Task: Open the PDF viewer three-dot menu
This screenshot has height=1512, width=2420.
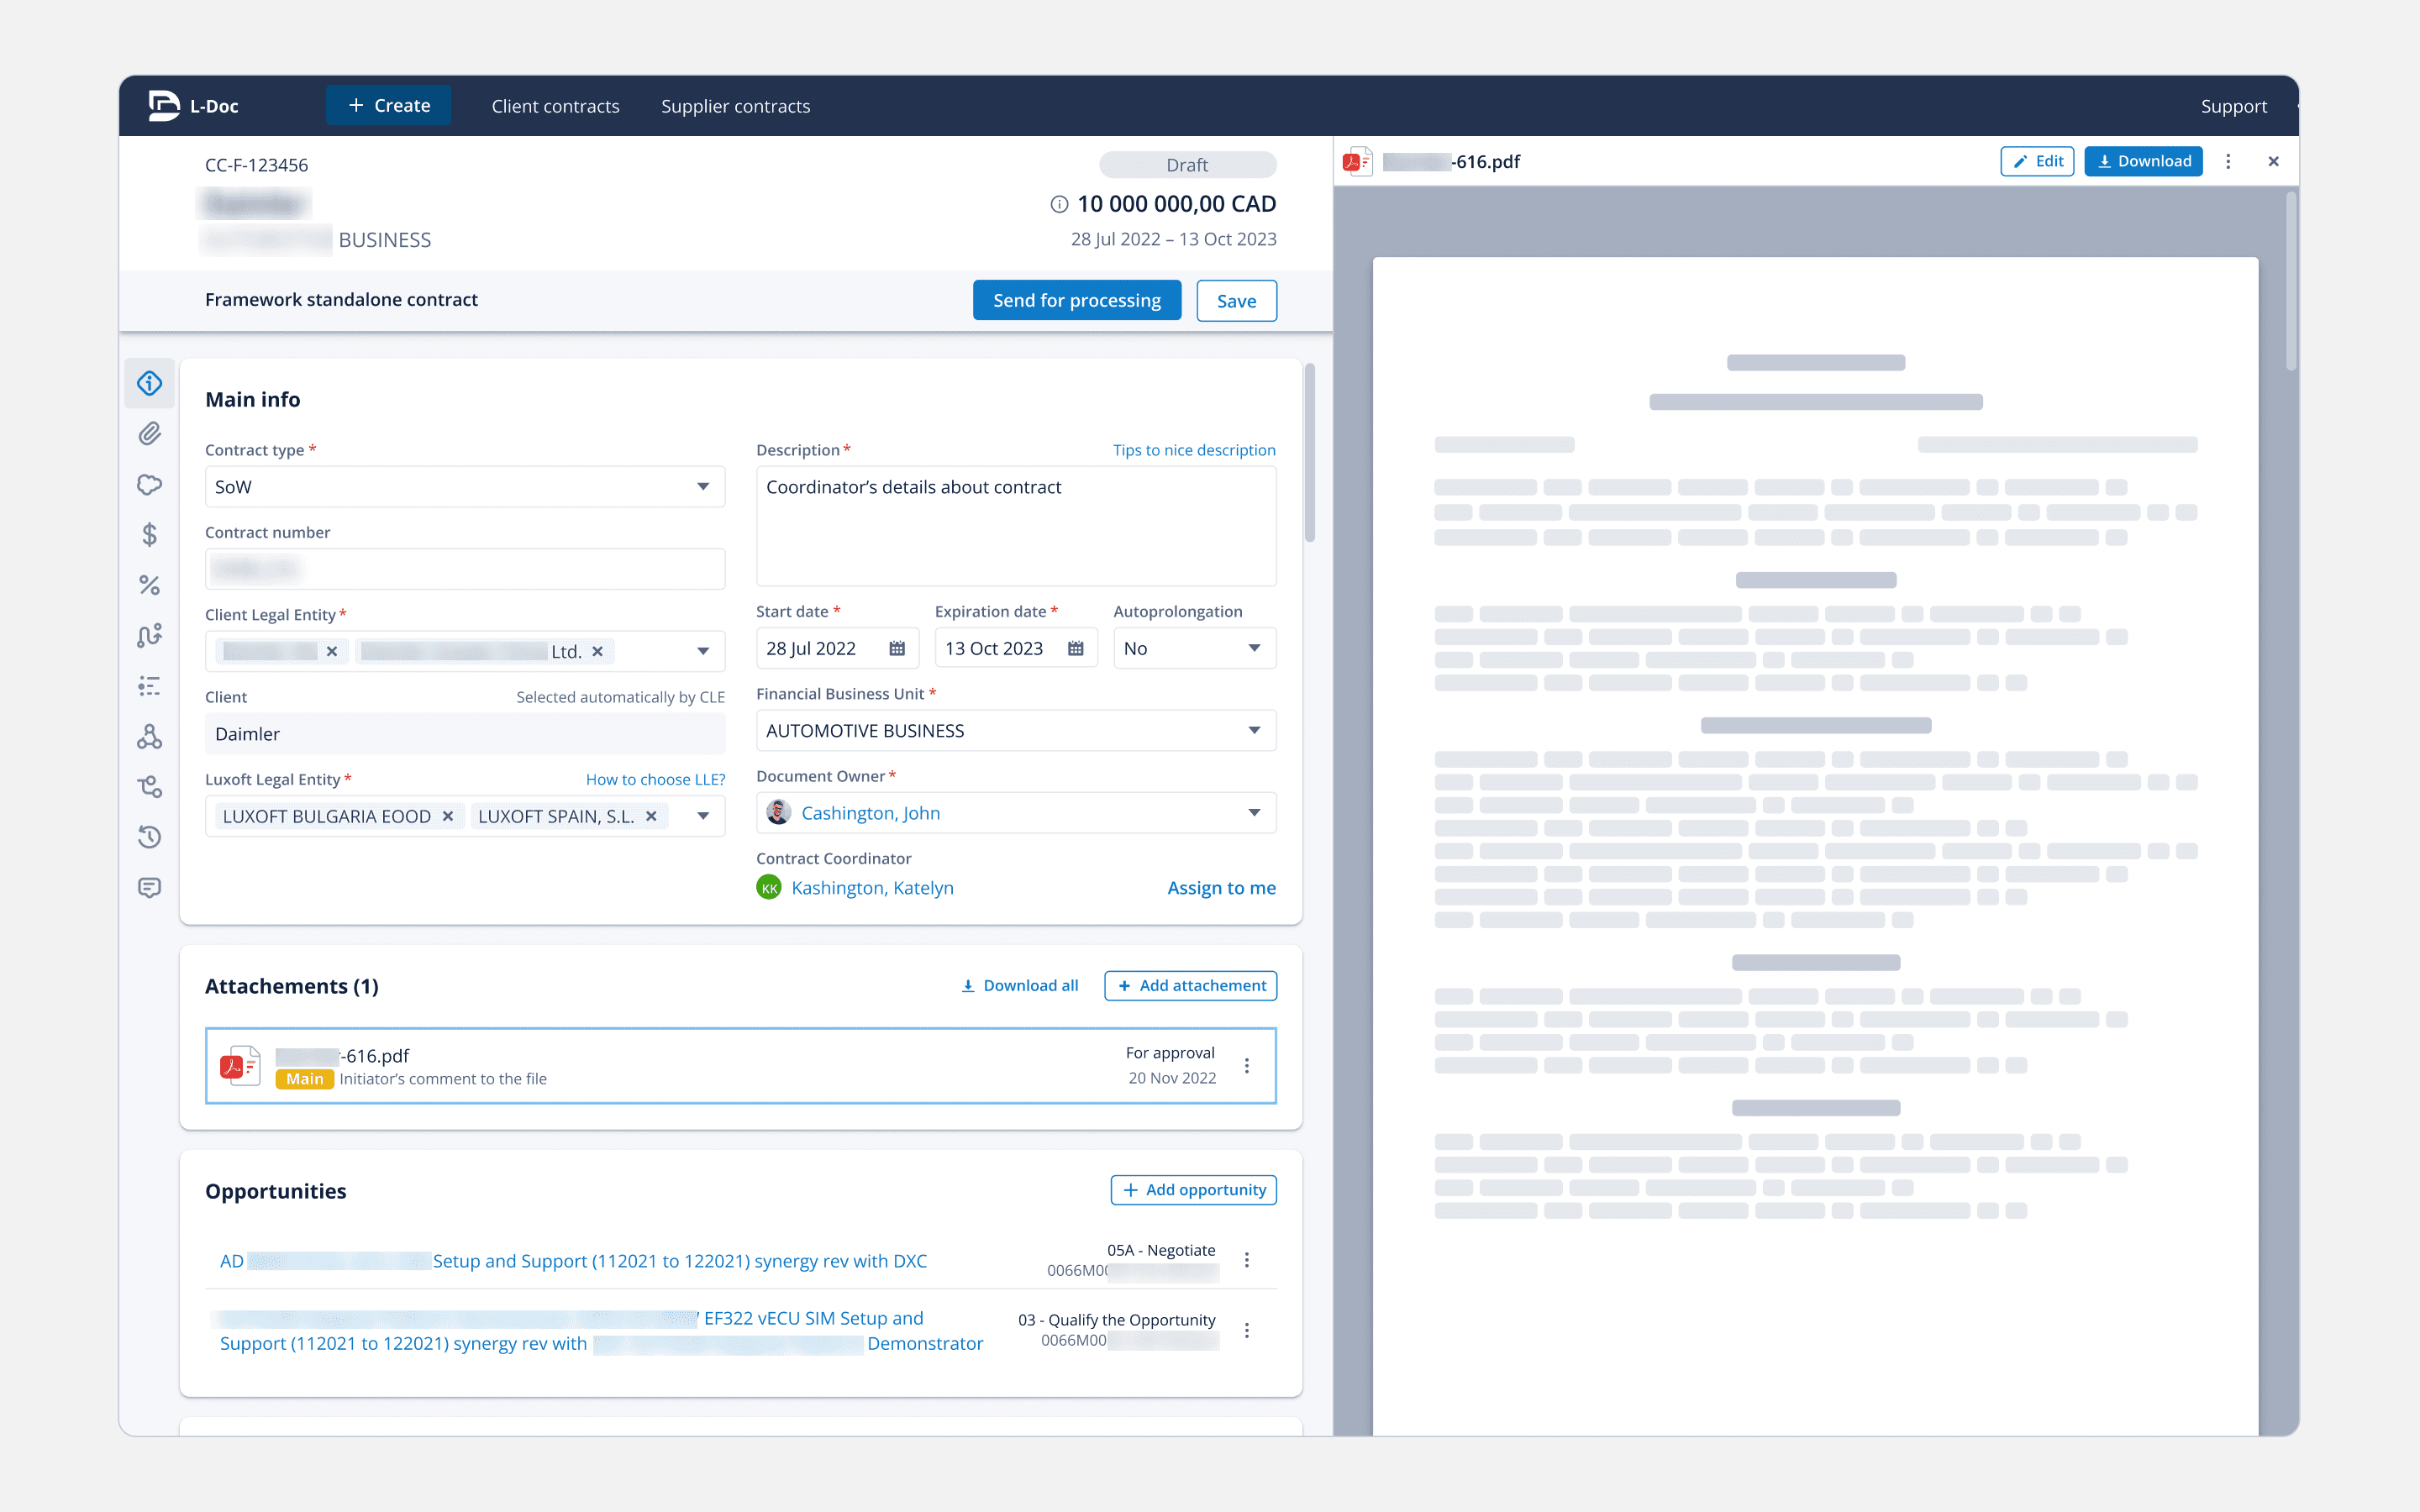Action: [x=2228, y=162]
